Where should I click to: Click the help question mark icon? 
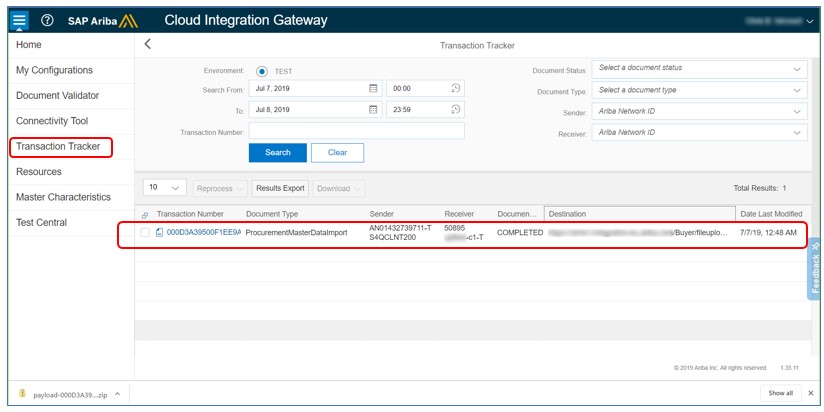47,20
